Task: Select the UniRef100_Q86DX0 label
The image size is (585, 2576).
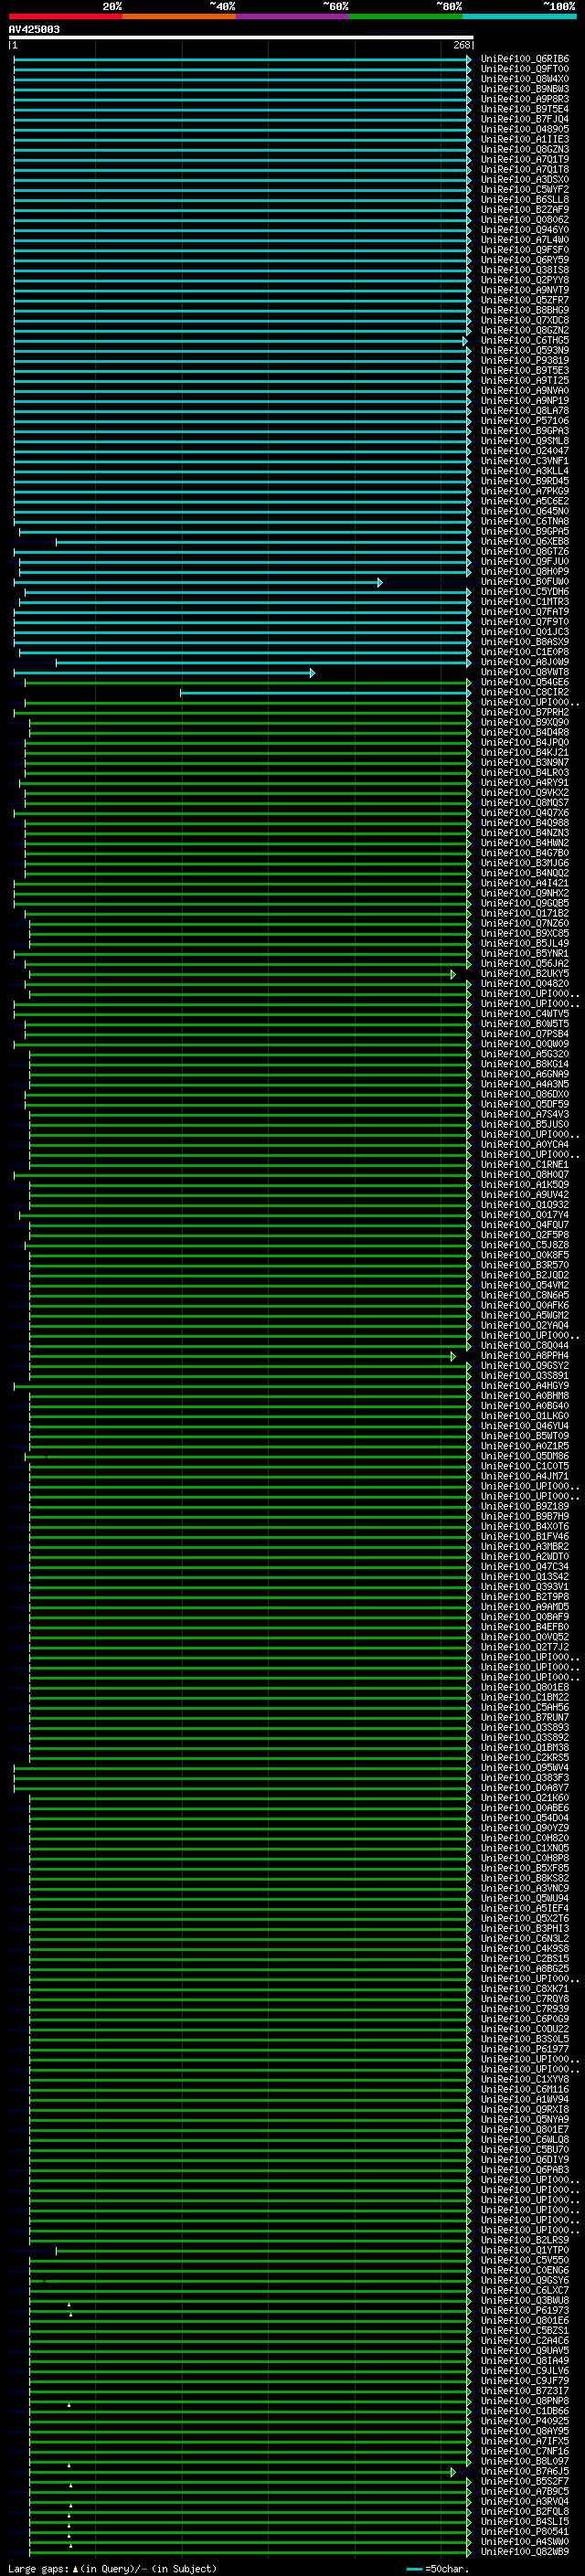Action: click(525, 1095)
